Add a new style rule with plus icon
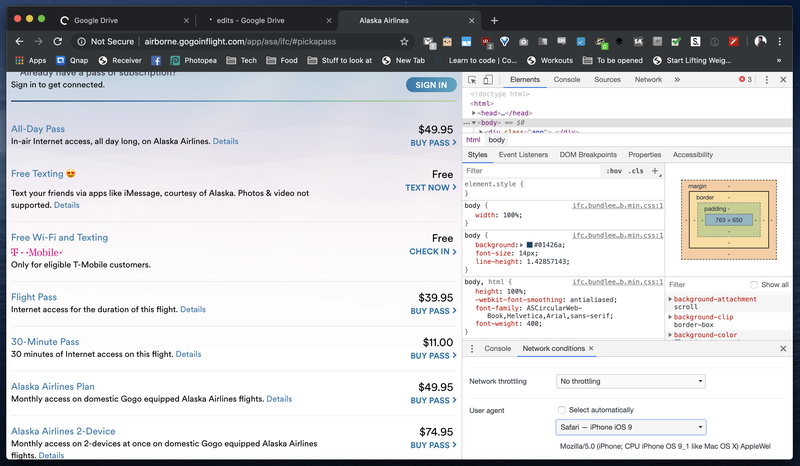This screenshot has height=466, width=800. (655, 170)
